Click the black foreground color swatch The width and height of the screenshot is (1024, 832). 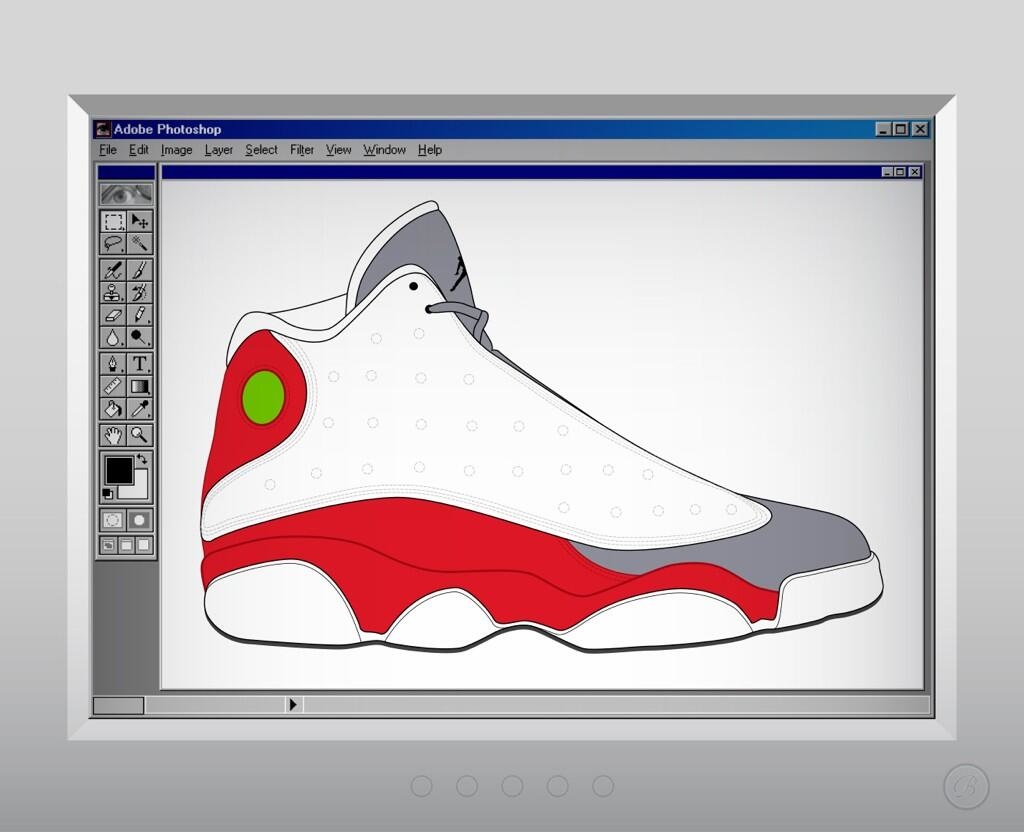[x=120, y=470]
